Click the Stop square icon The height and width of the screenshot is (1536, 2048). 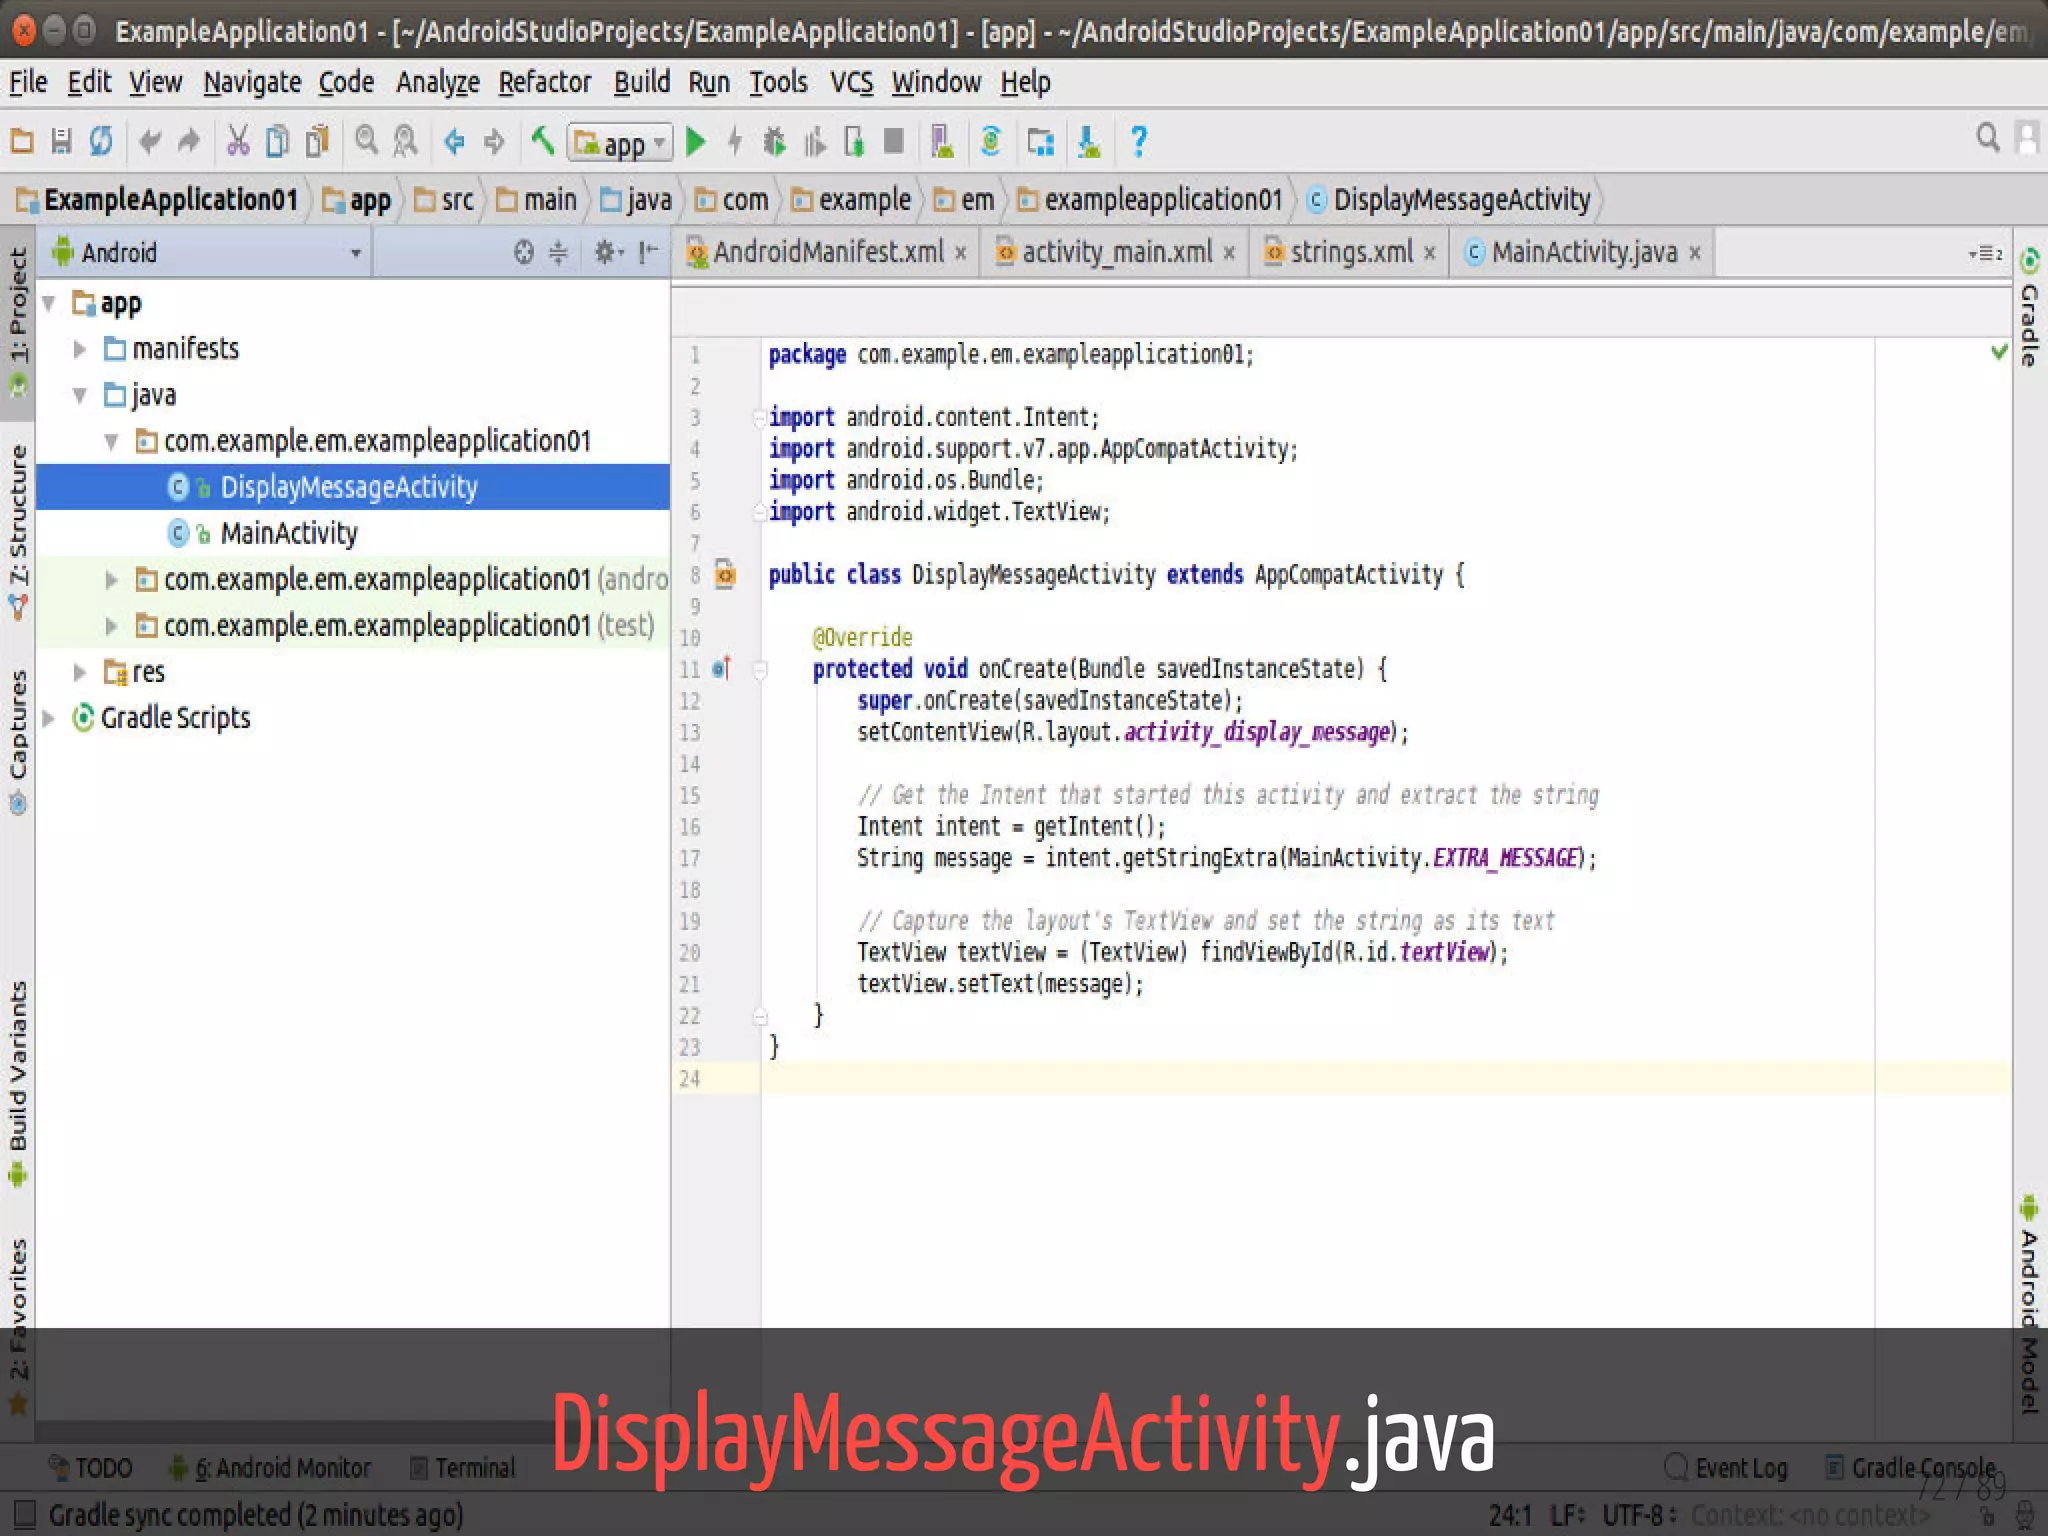[894, 141]
